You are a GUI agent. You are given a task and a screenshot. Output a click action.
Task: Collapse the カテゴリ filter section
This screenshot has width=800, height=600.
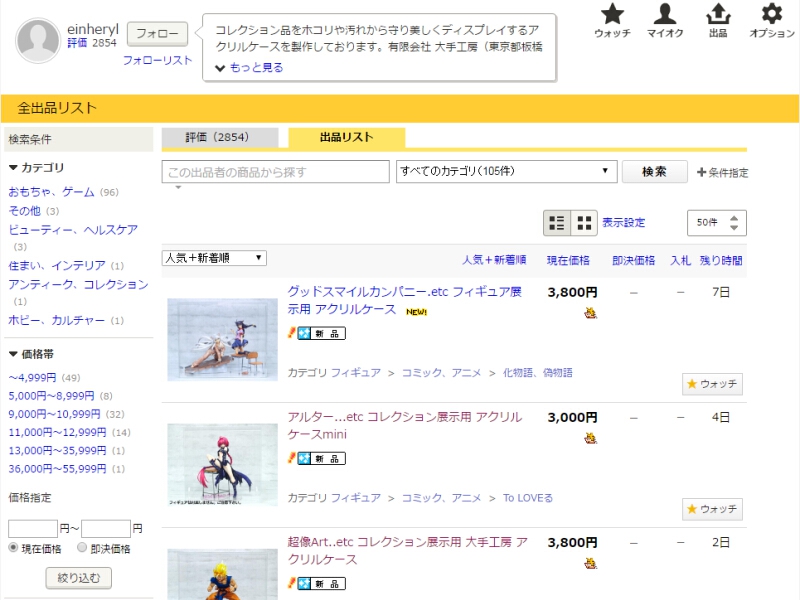[x=14, y=168]
